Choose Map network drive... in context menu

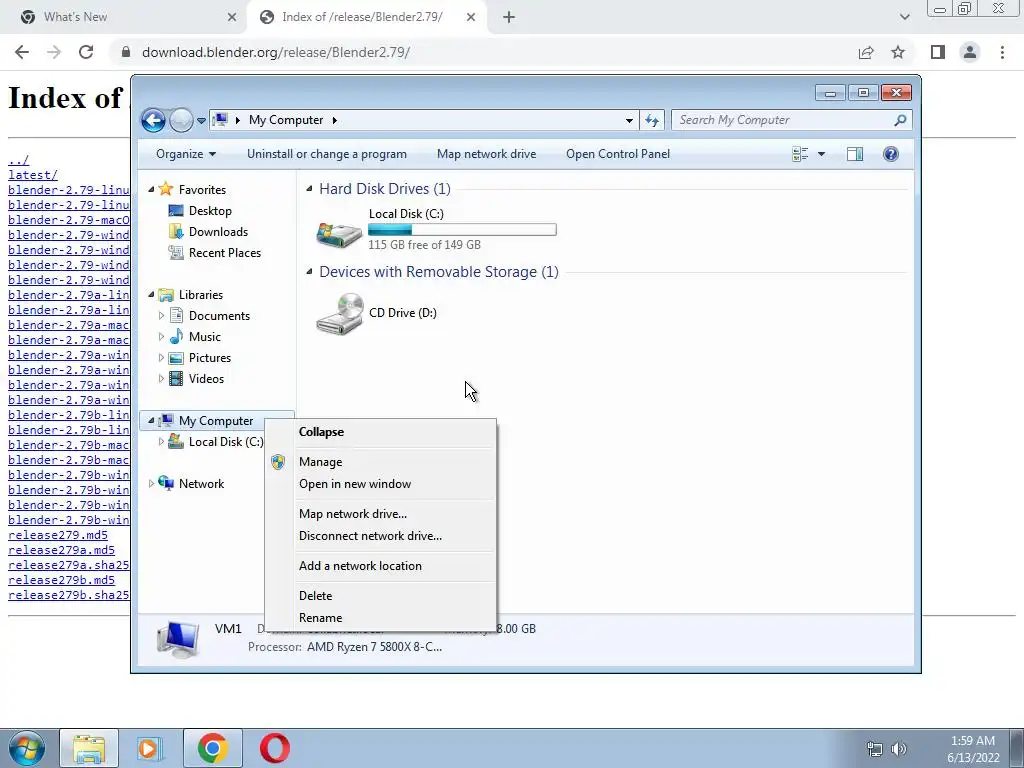point(379,514)
